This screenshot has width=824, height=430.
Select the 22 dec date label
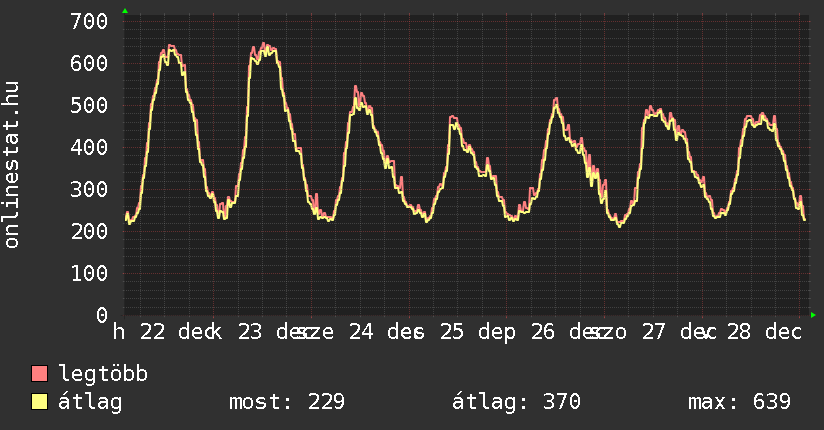180,332
